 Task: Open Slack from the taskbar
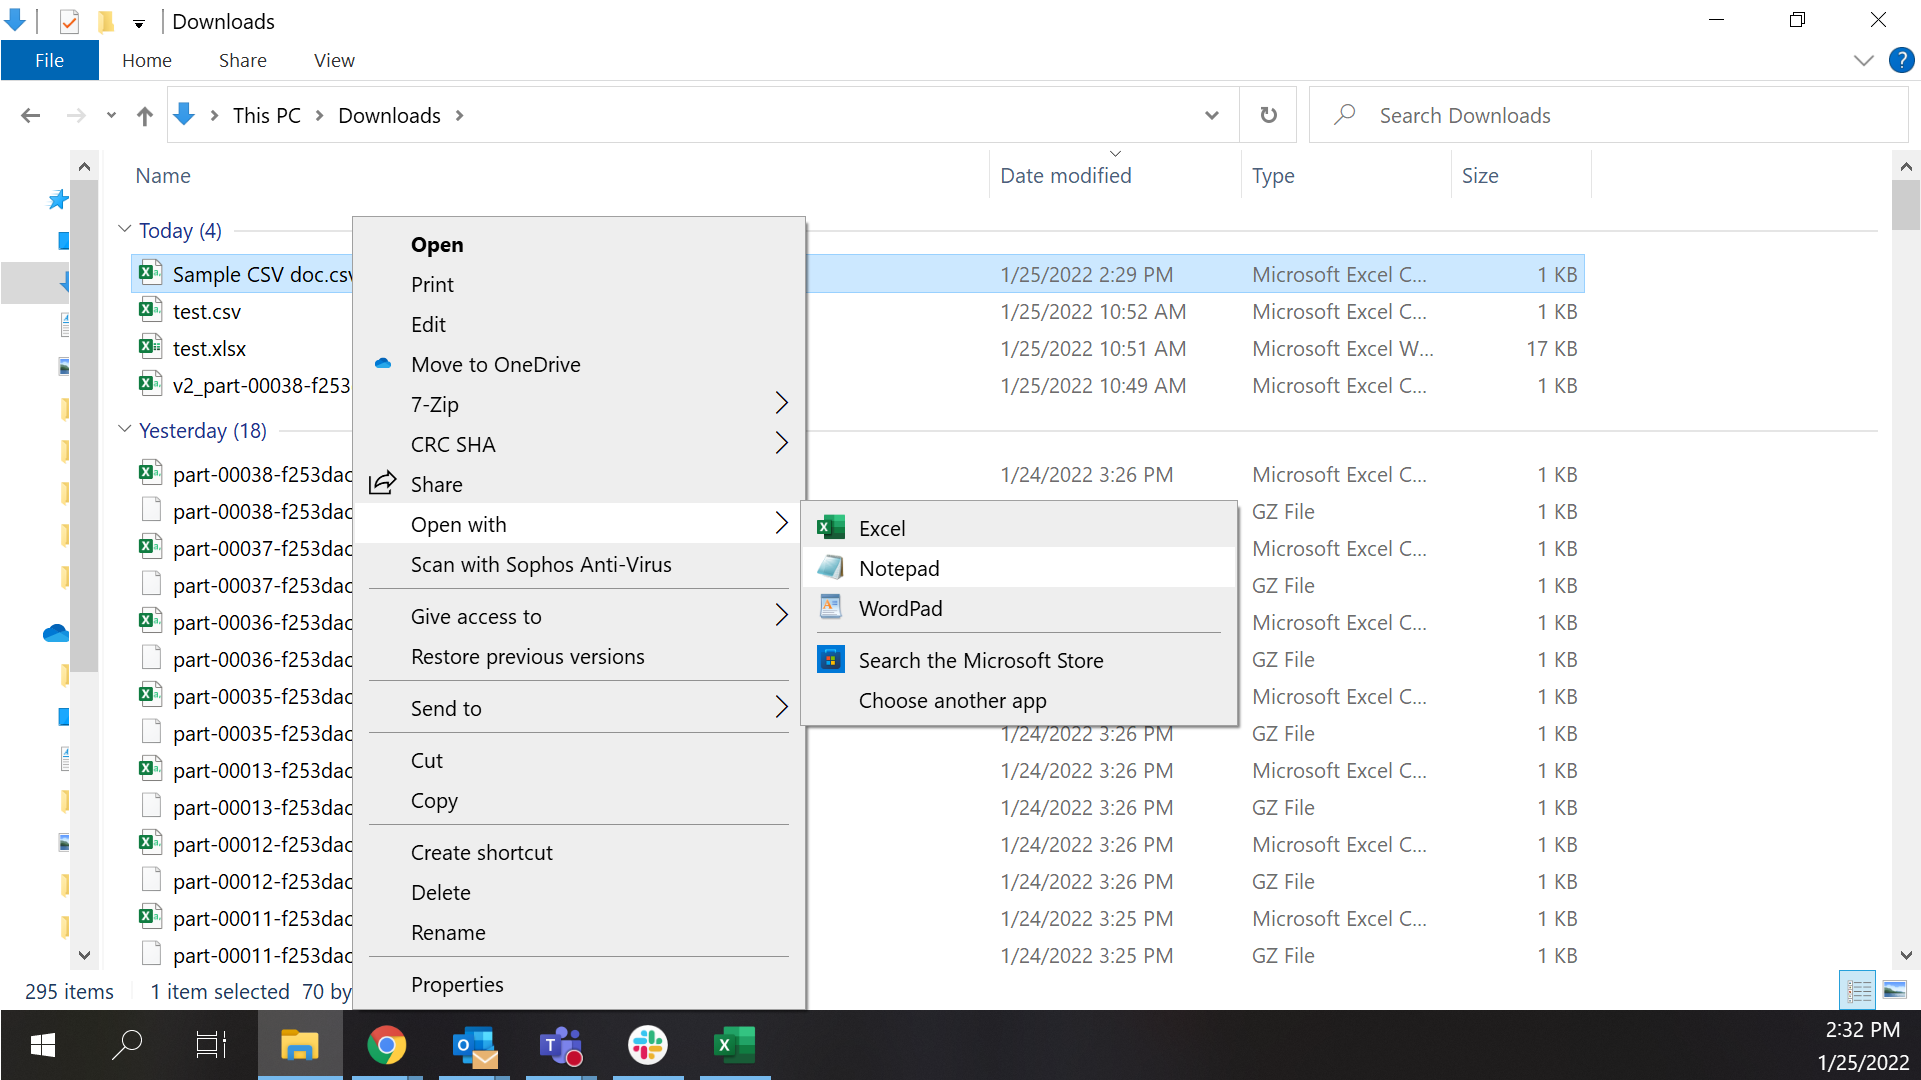(647, 1045)
